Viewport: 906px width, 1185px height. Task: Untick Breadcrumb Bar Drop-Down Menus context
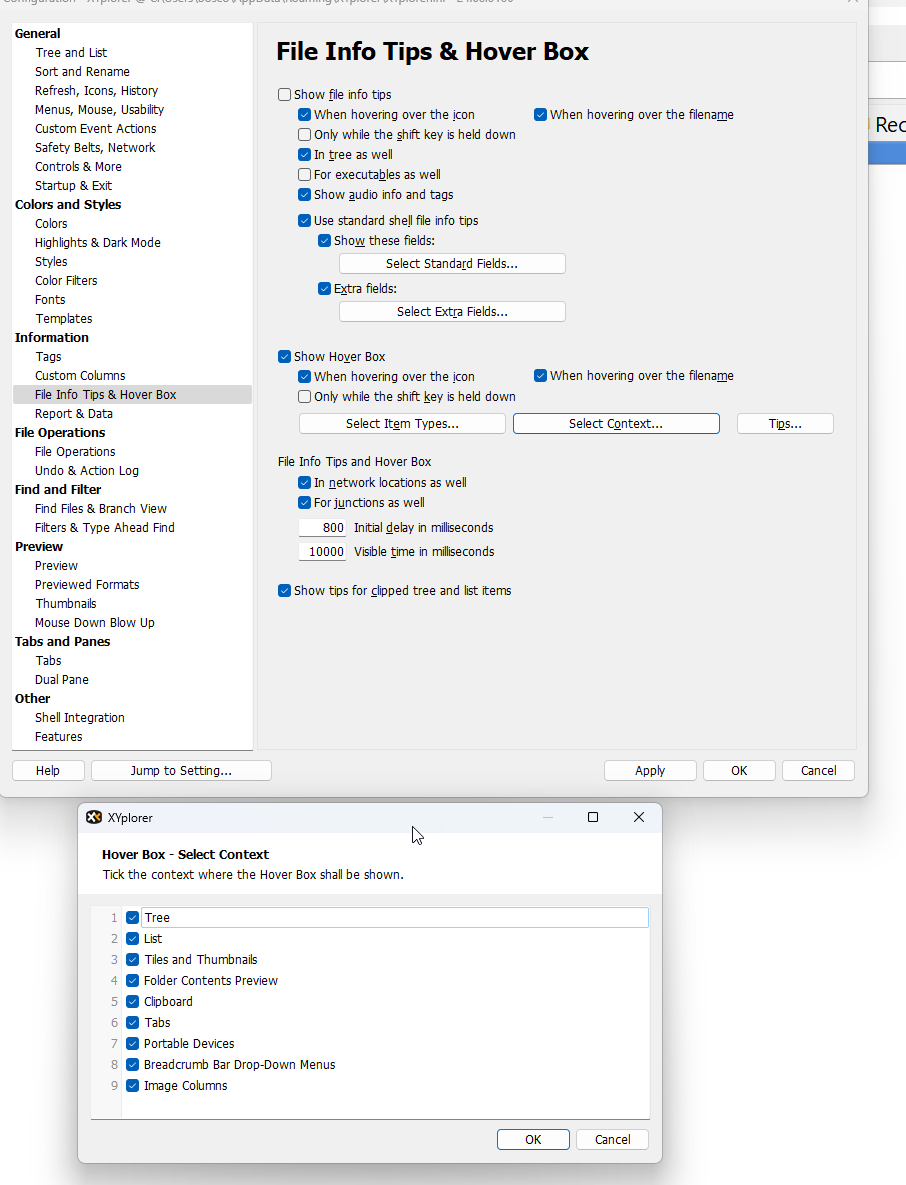[133, 1065]
